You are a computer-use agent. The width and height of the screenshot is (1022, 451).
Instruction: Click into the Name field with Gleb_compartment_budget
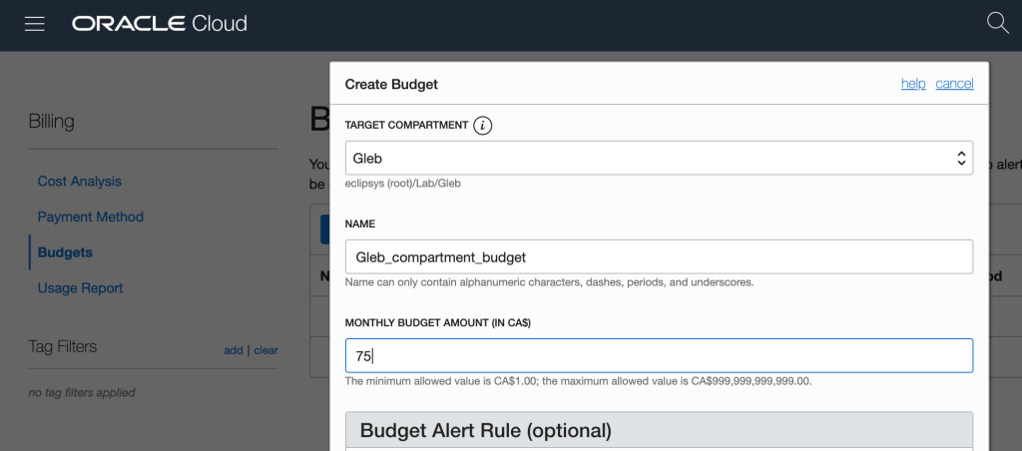[658, 257]
